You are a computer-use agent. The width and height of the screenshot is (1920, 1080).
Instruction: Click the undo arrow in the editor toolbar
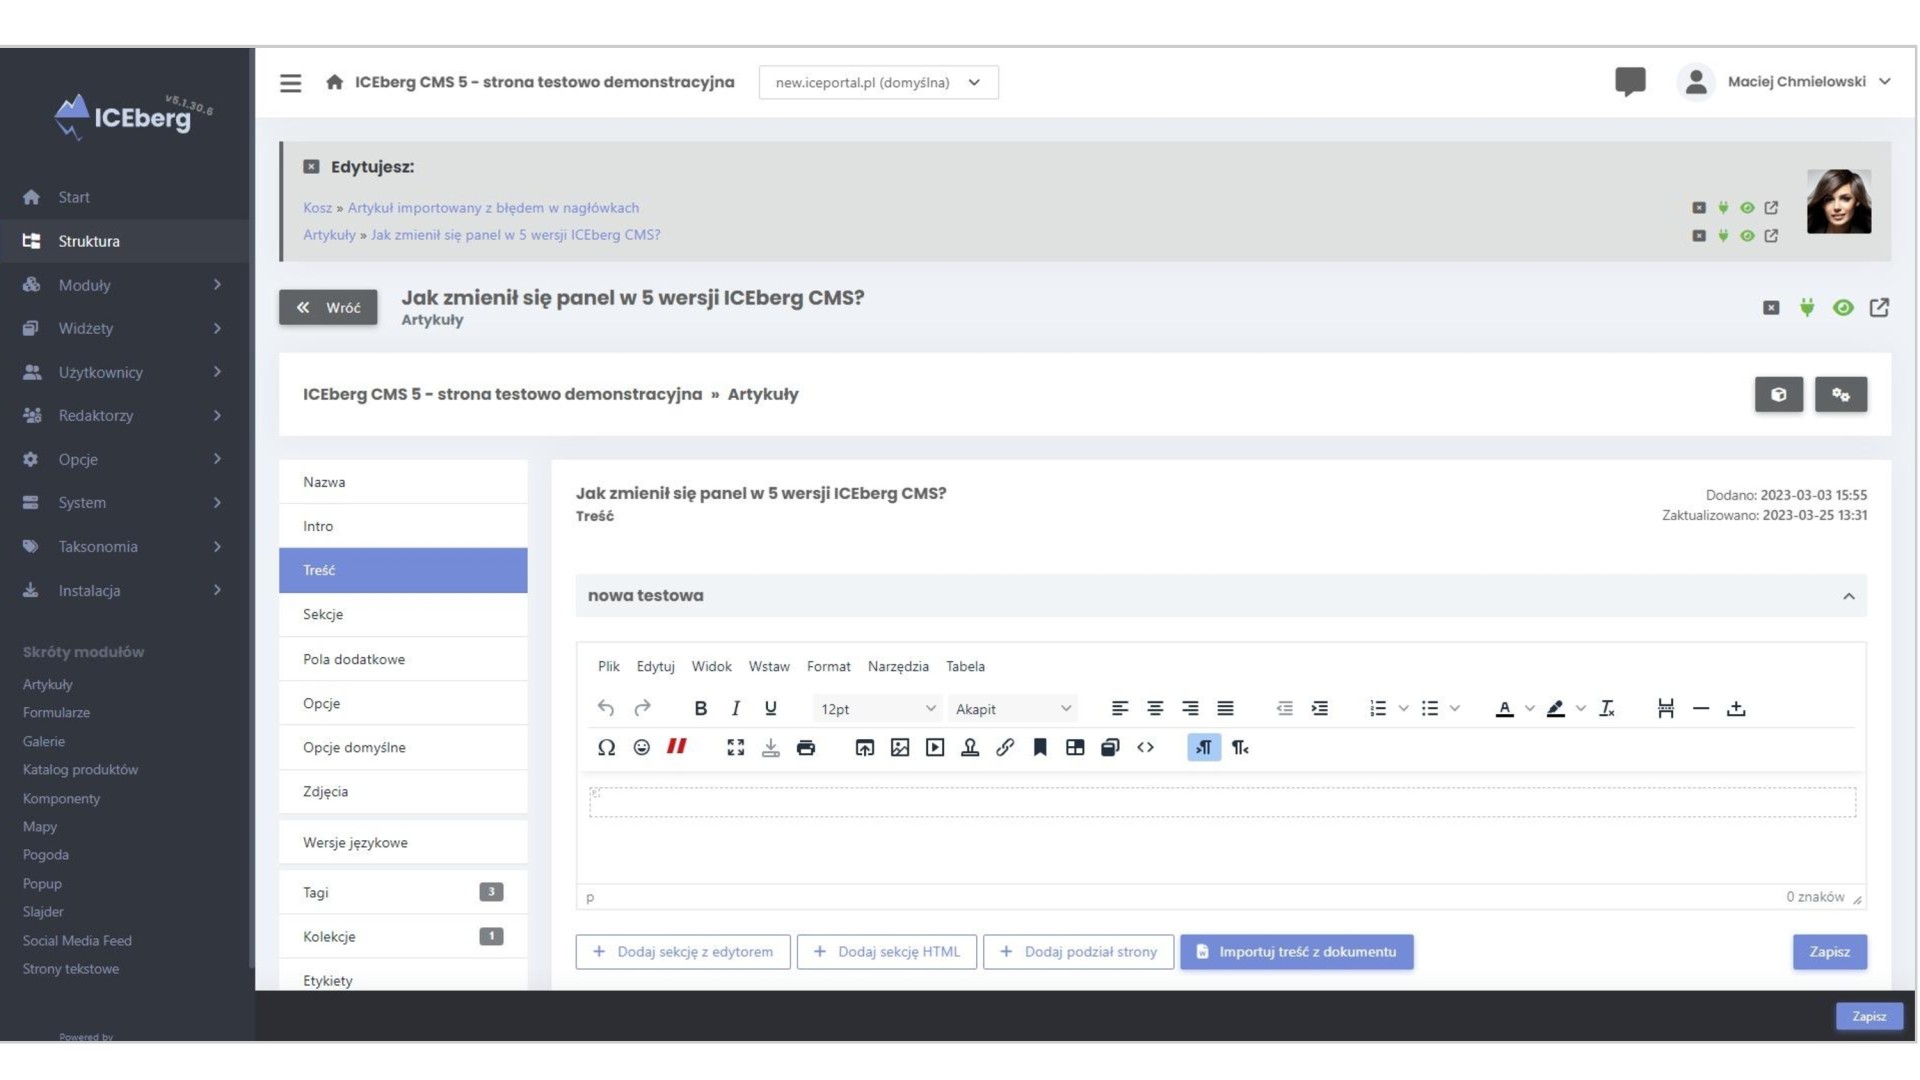[x=606, y=708]
